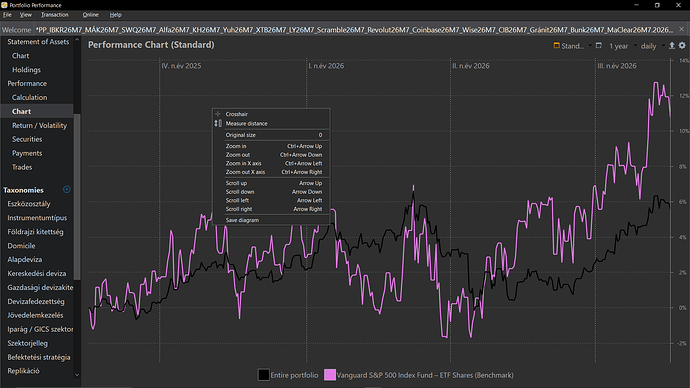Open Eszközosztály taxonomy
690x388 pixels.
(29, 204)
